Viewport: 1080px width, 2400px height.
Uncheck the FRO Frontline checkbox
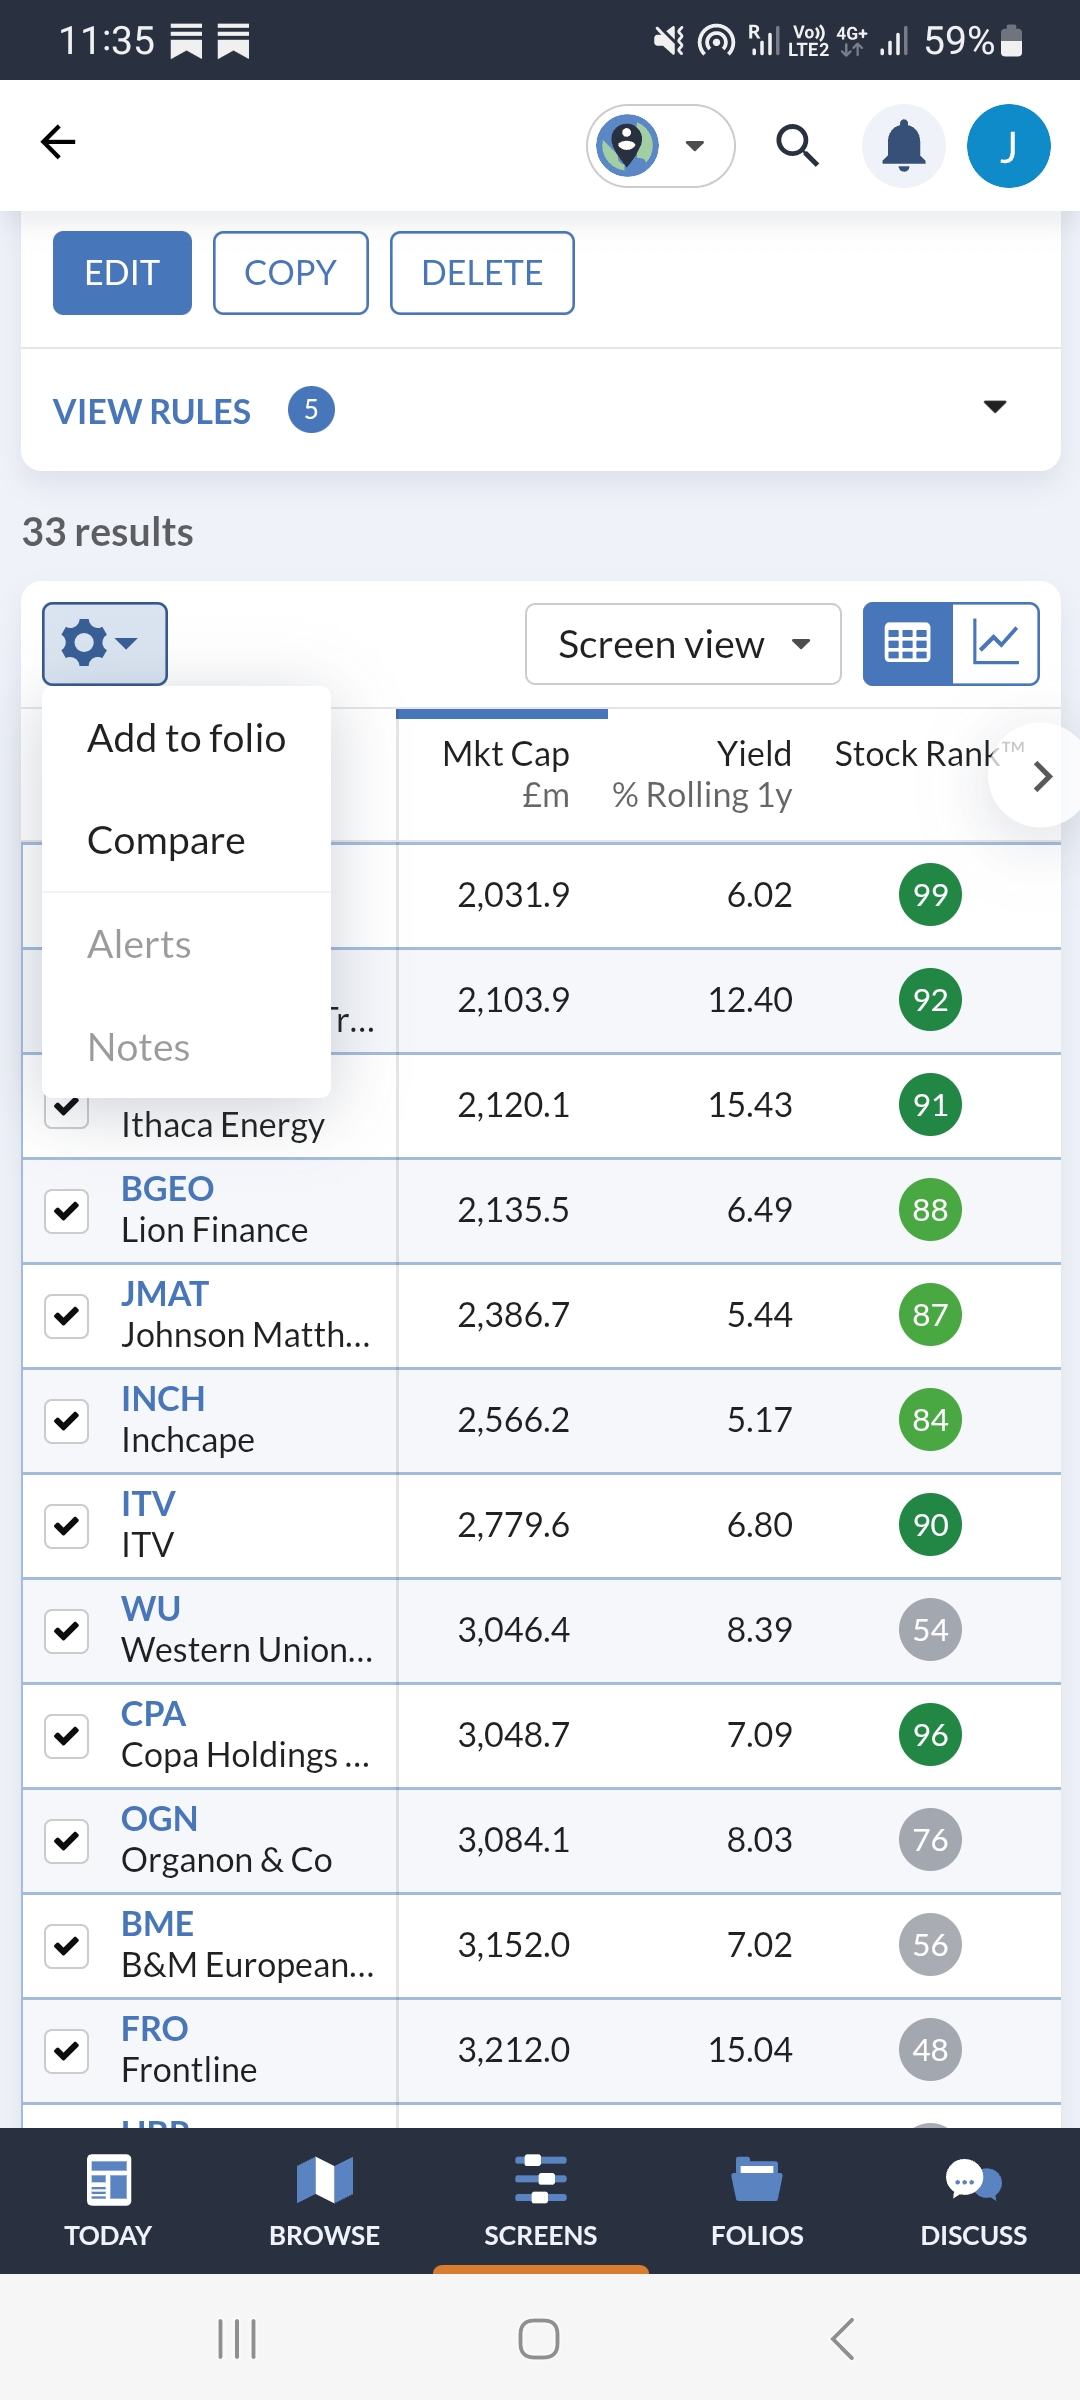pyautogui.click(x=67, y=2051)
